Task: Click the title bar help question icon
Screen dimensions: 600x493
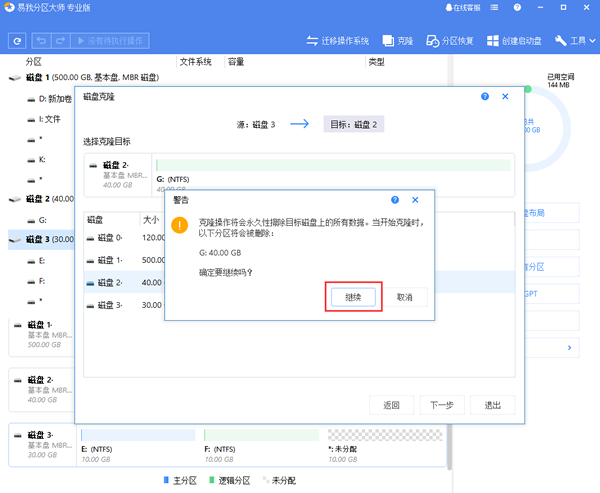Action: [x=517, y=8]
